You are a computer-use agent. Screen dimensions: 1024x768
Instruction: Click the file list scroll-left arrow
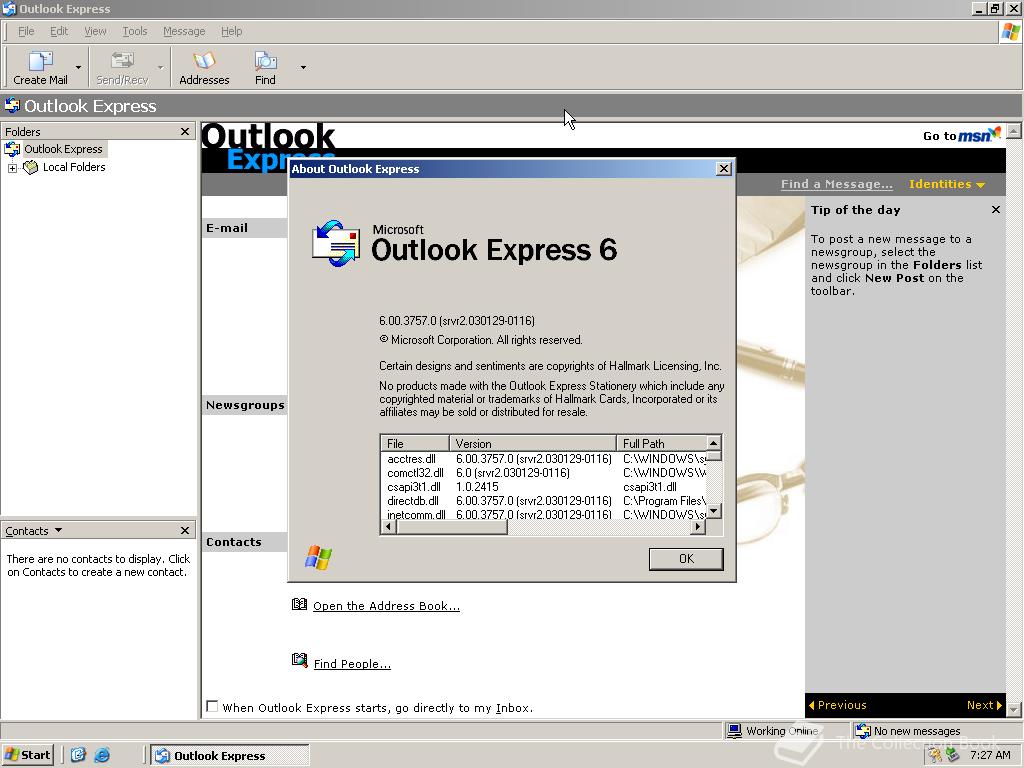(389, 527)
